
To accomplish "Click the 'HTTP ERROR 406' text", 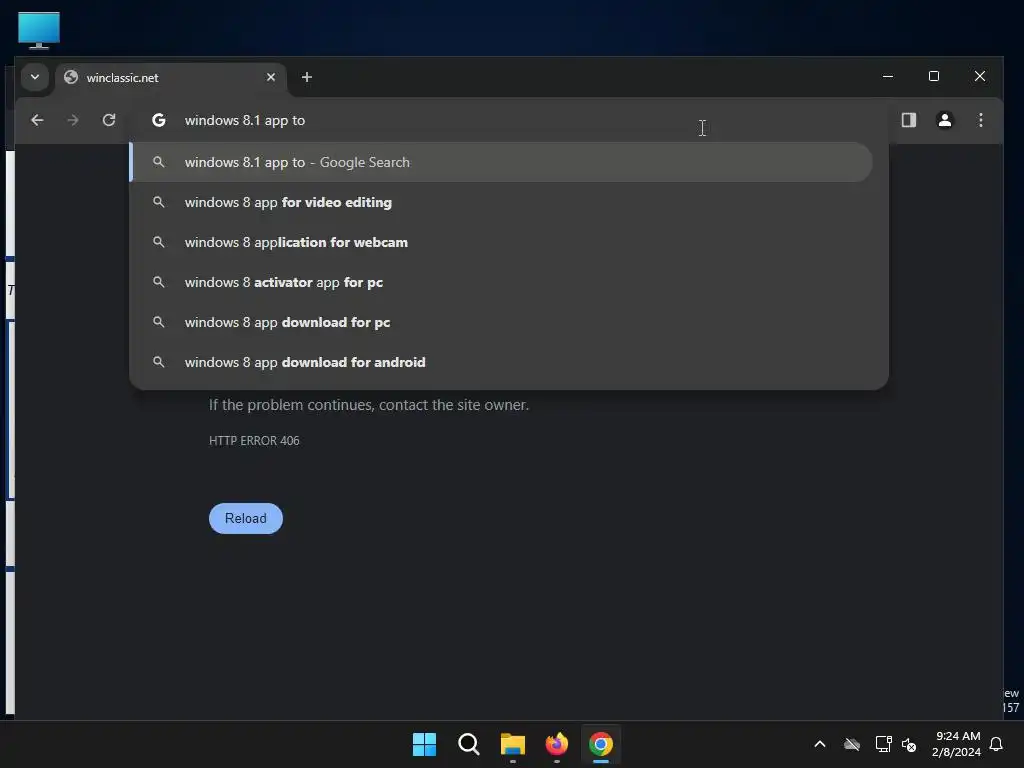I will [x=254, y=441].
